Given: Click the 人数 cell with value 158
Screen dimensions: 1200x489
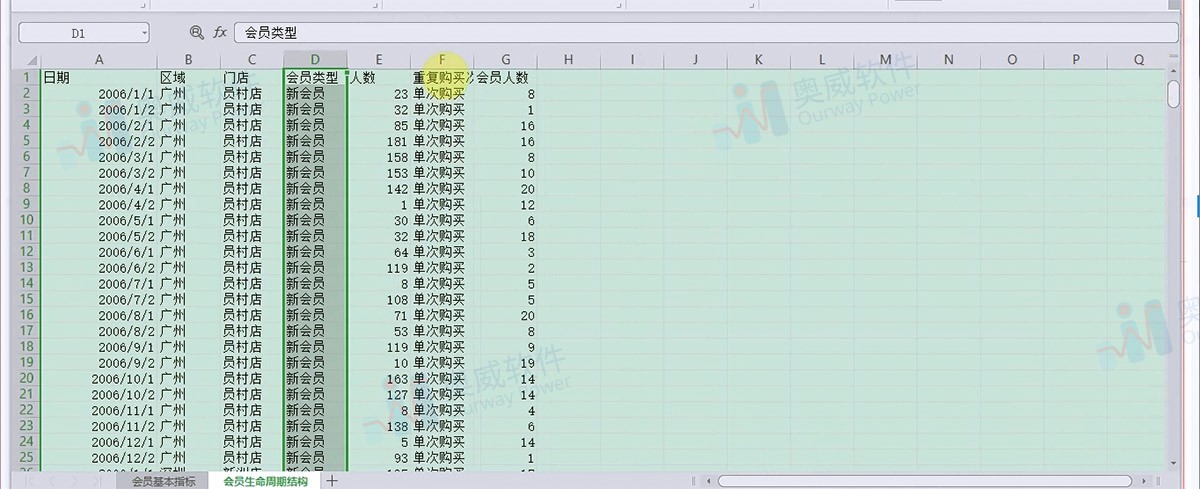Looking at the screenshot, I should 379,157.
